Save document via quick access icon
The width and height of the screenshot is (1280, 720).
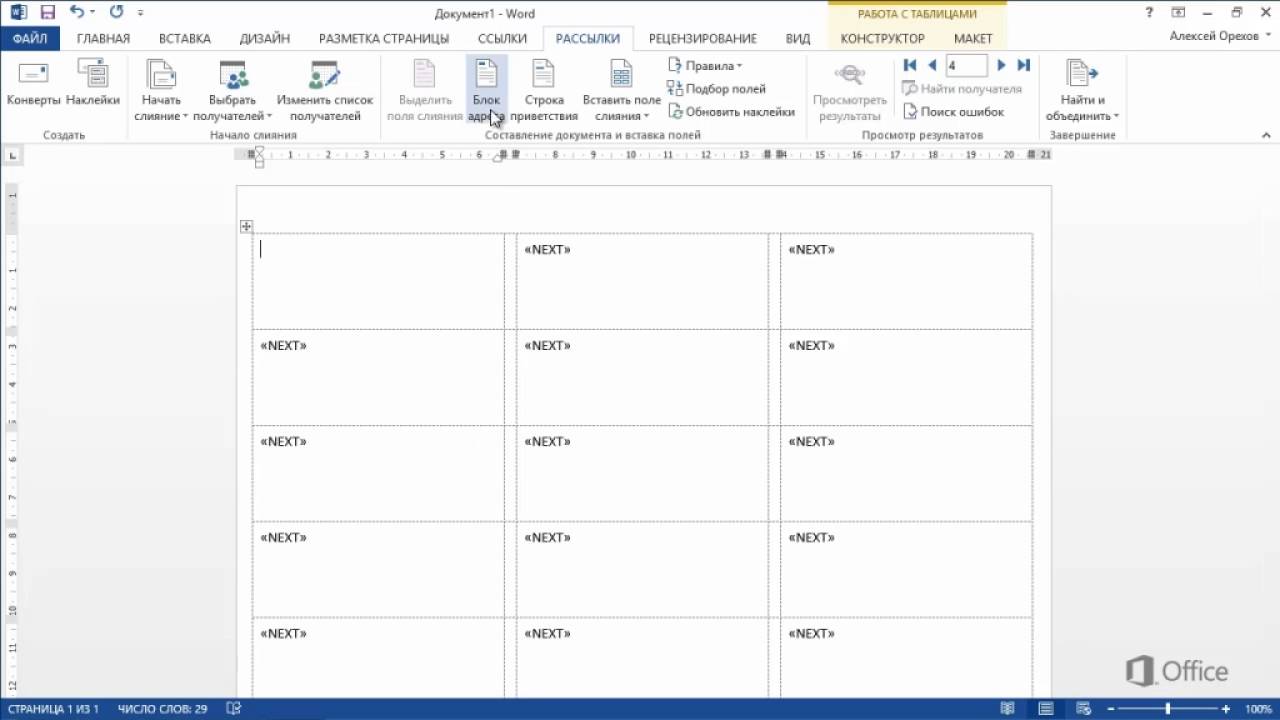(48, 13)
